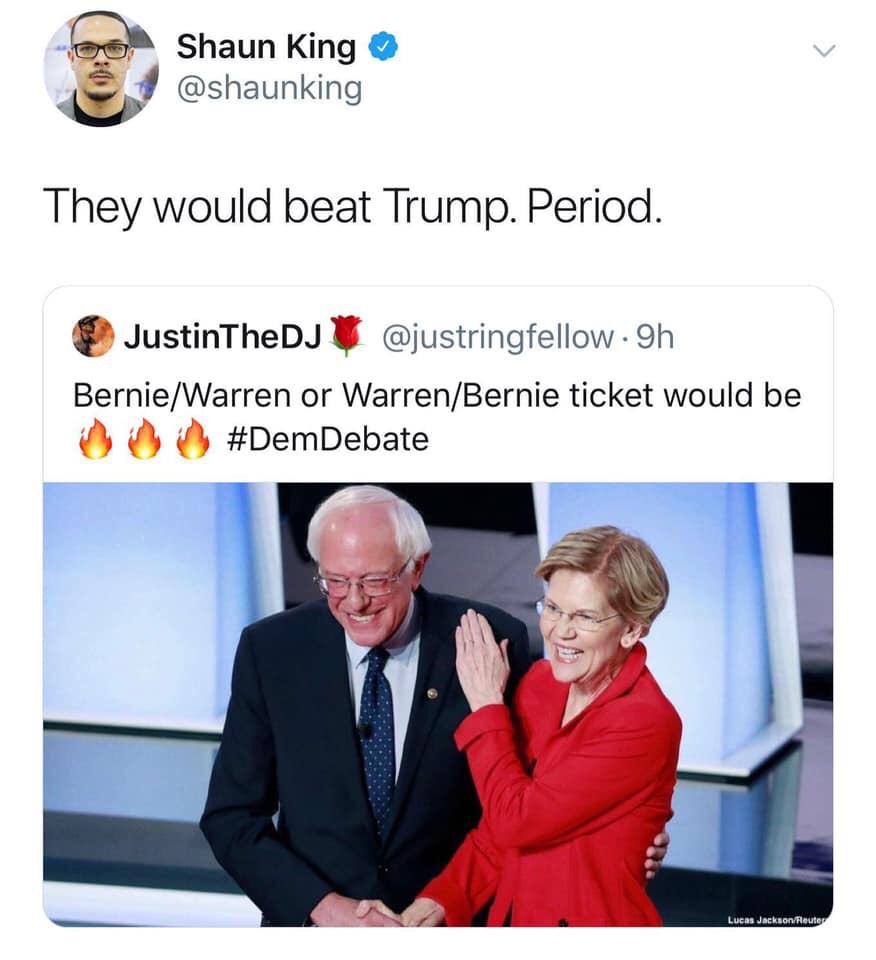This screenshot has height=960, width=876.
Task: Open the quoted Bernie/Warren ticket tweet text
Action: 437,418
